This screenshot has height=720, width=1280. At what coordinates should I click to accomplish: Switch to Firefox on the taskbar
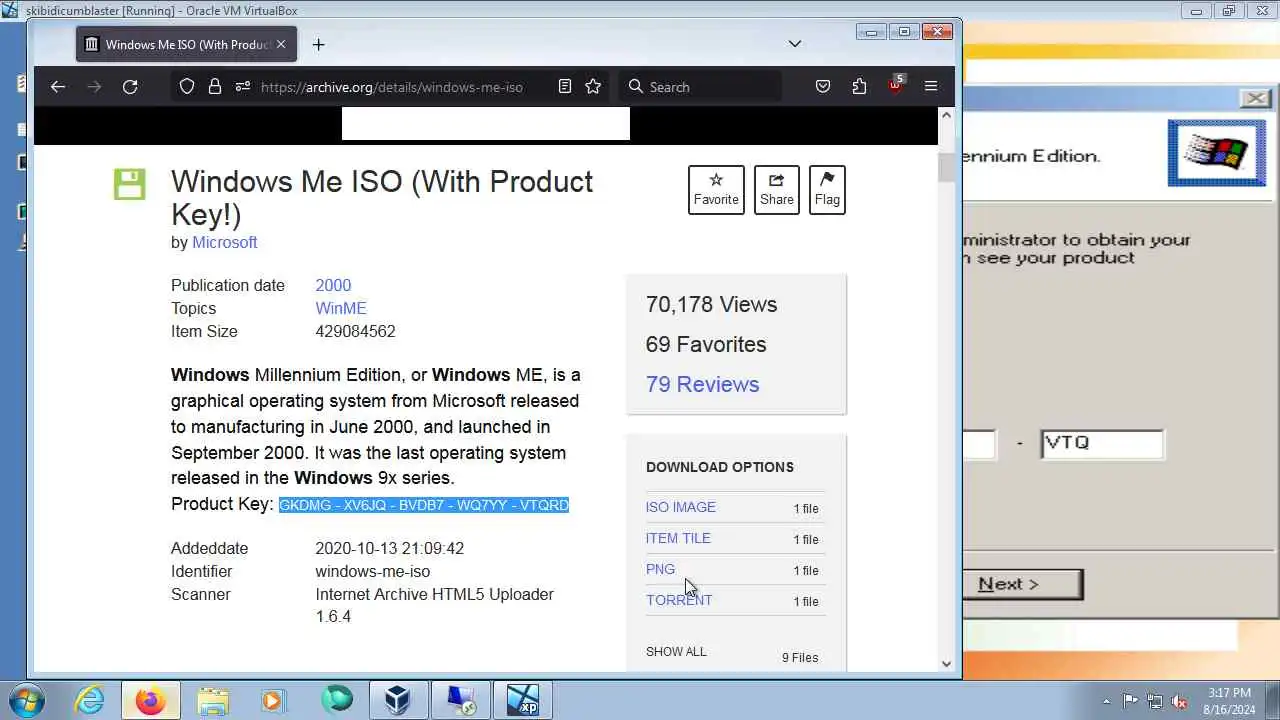click(x=151, y=700)
